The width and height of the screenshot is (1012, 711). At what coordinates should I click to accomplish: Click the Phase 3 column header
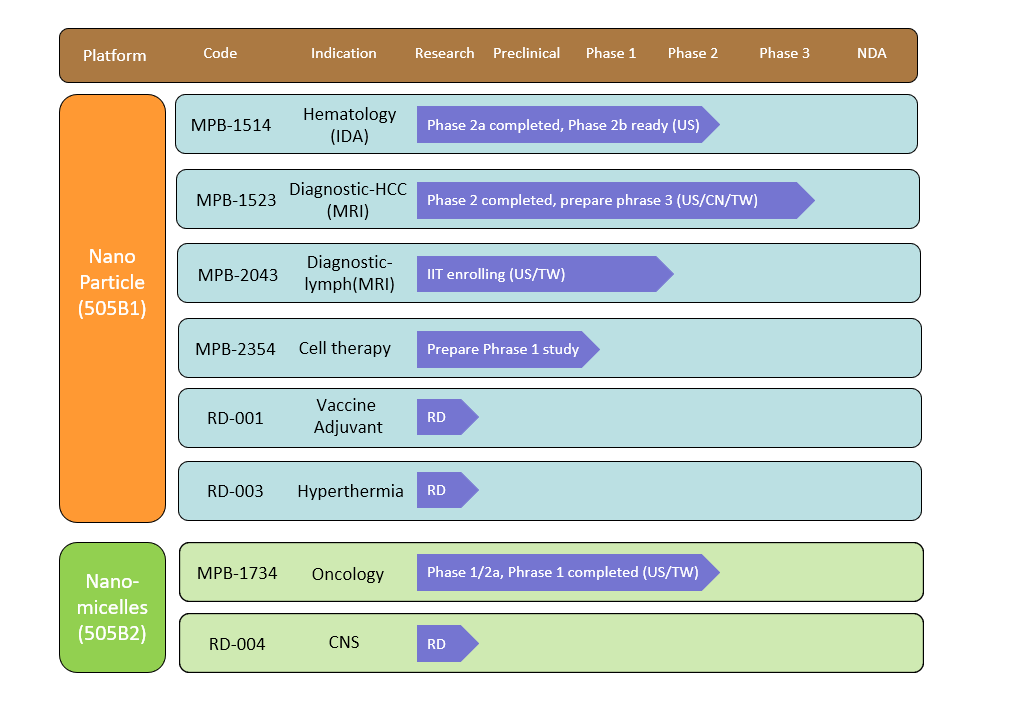(x=784, y=54)
